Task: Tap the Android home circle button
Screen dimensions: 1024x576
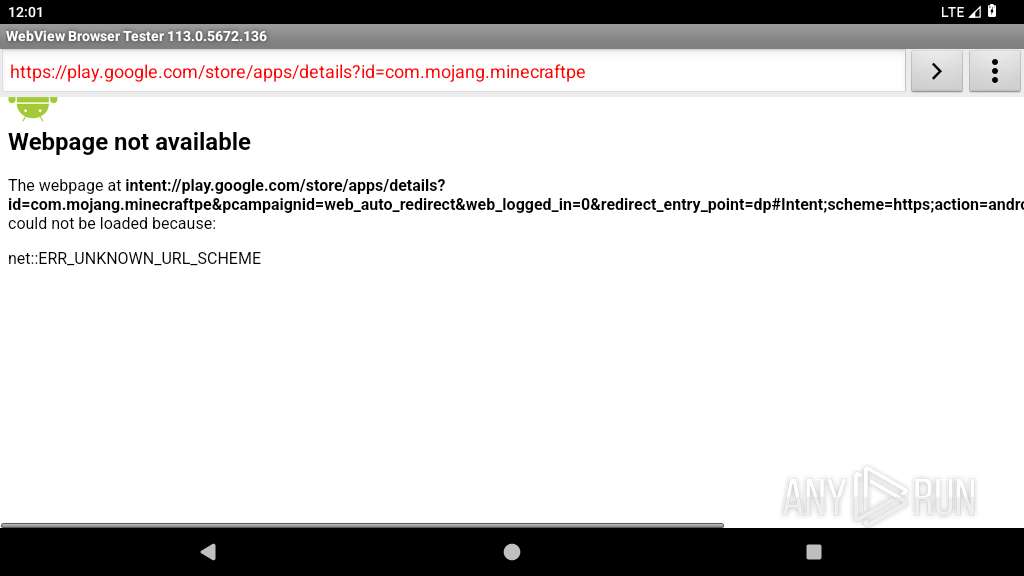Action: [512, 552]
